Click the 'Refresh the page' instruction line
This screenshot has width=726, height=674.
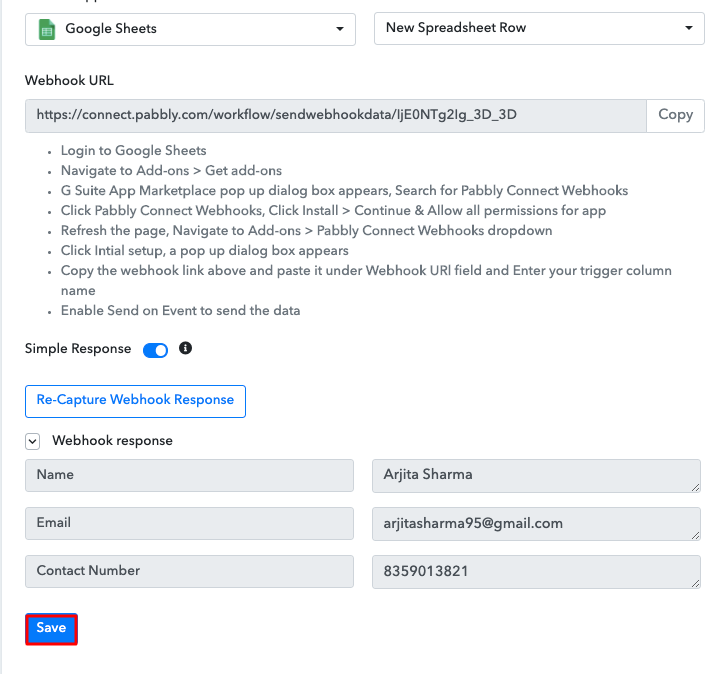(307, 231)
